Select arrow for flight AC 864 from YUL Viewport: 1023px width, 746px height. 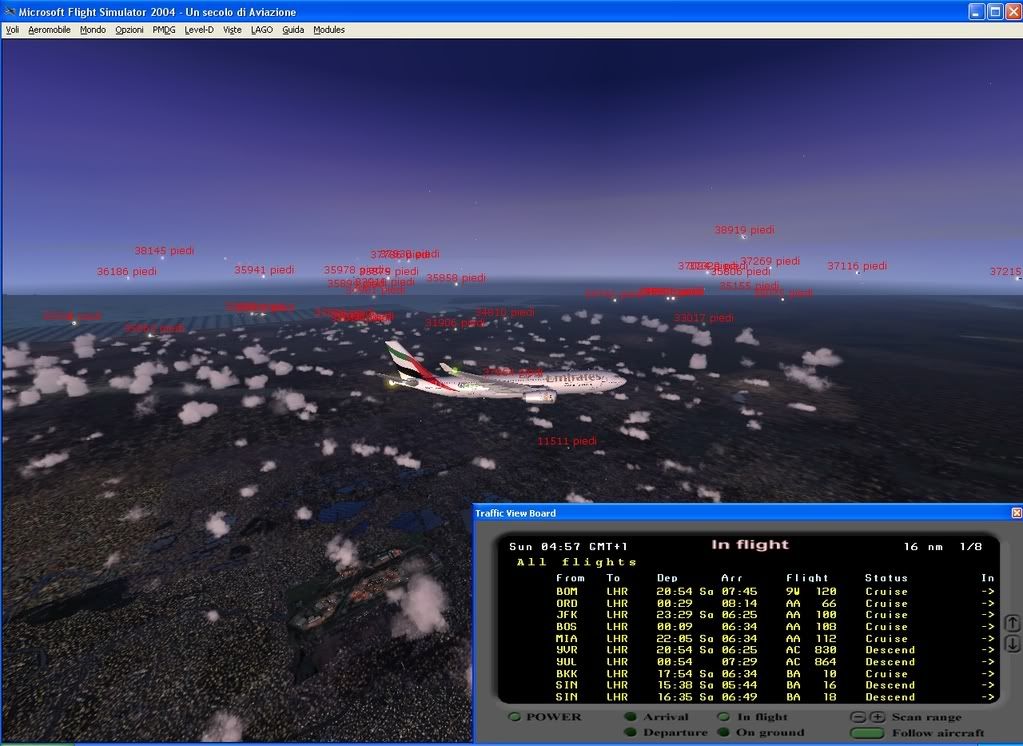pyautogui.click(x=988, y=662)
